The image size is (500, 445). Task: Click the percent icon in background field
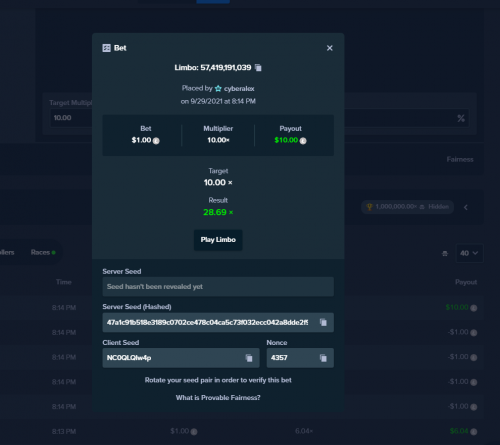pyautogui.click(x=461, y=118)
